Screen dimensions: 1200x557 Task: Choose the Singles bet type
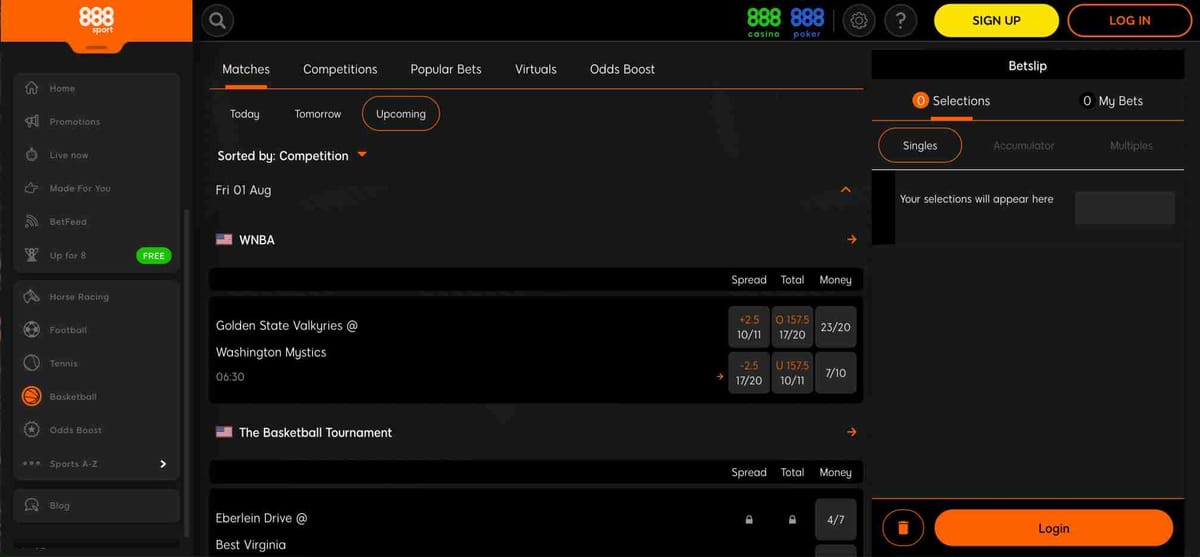point(920,145)
